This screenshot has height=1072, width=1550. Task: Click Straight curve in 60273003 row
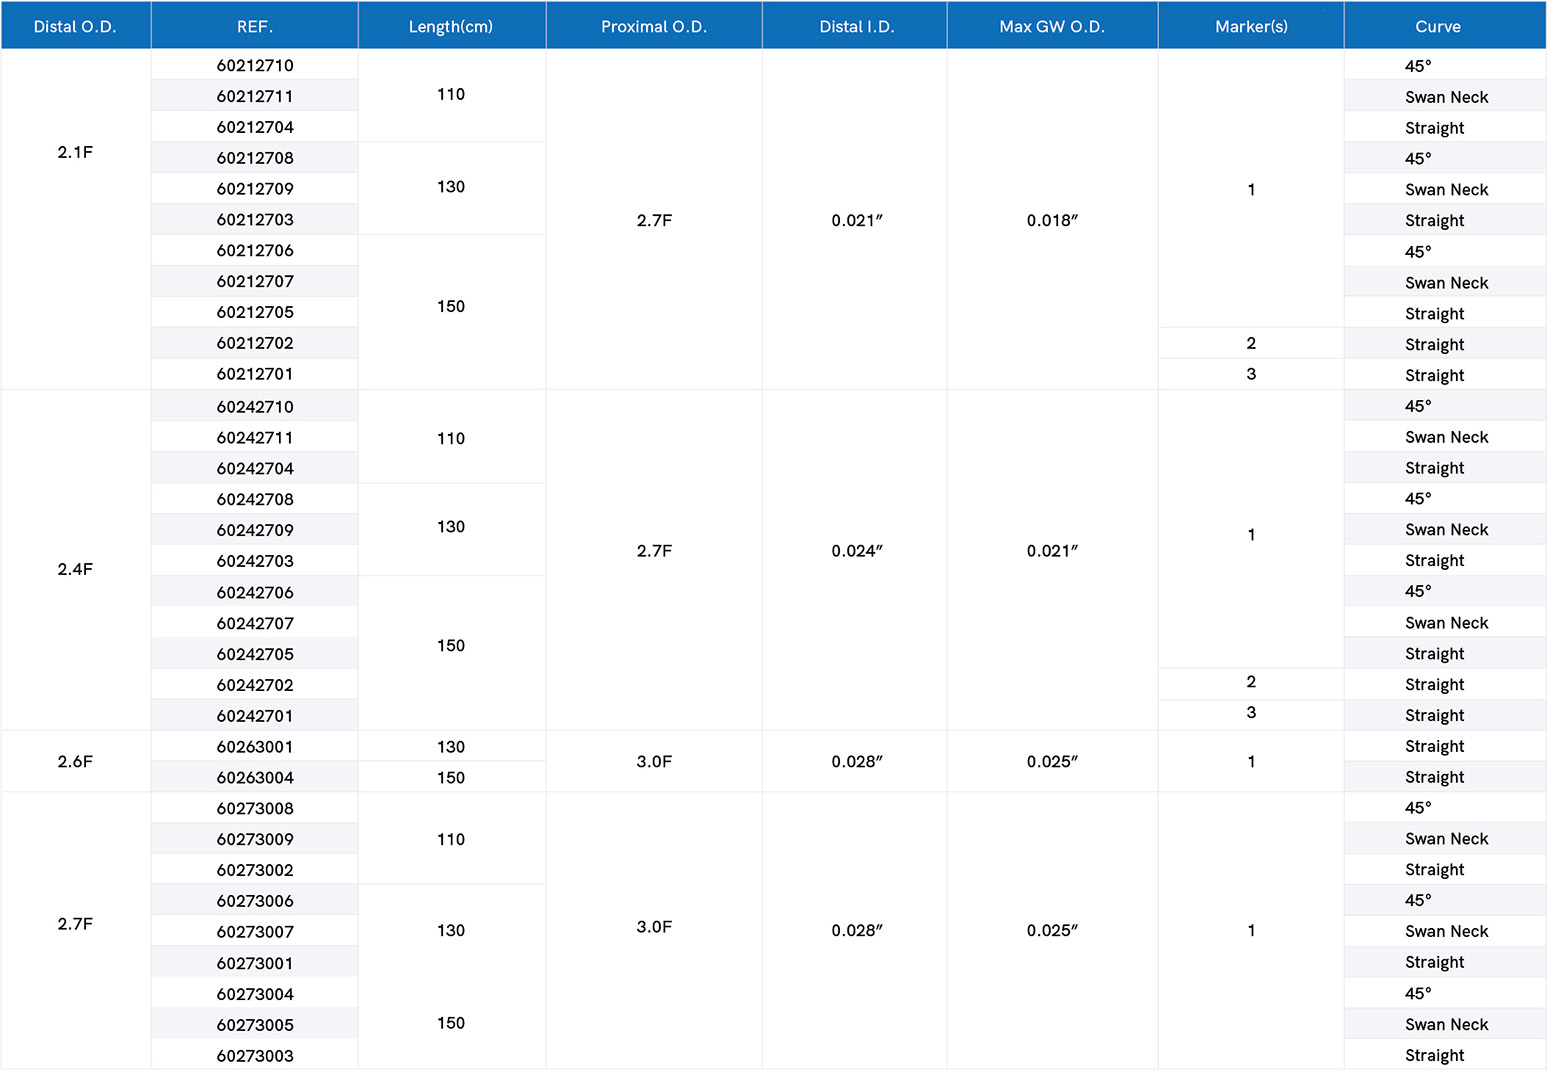tap(1434, 1056)
